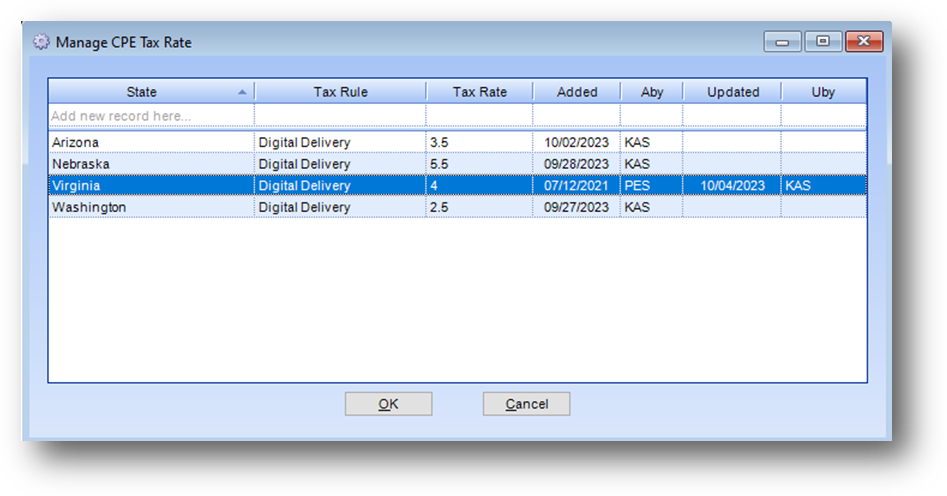Click Nebraska's Digital Delivery tax rule
Screen dimensions: 947x496
click(340, 164)
